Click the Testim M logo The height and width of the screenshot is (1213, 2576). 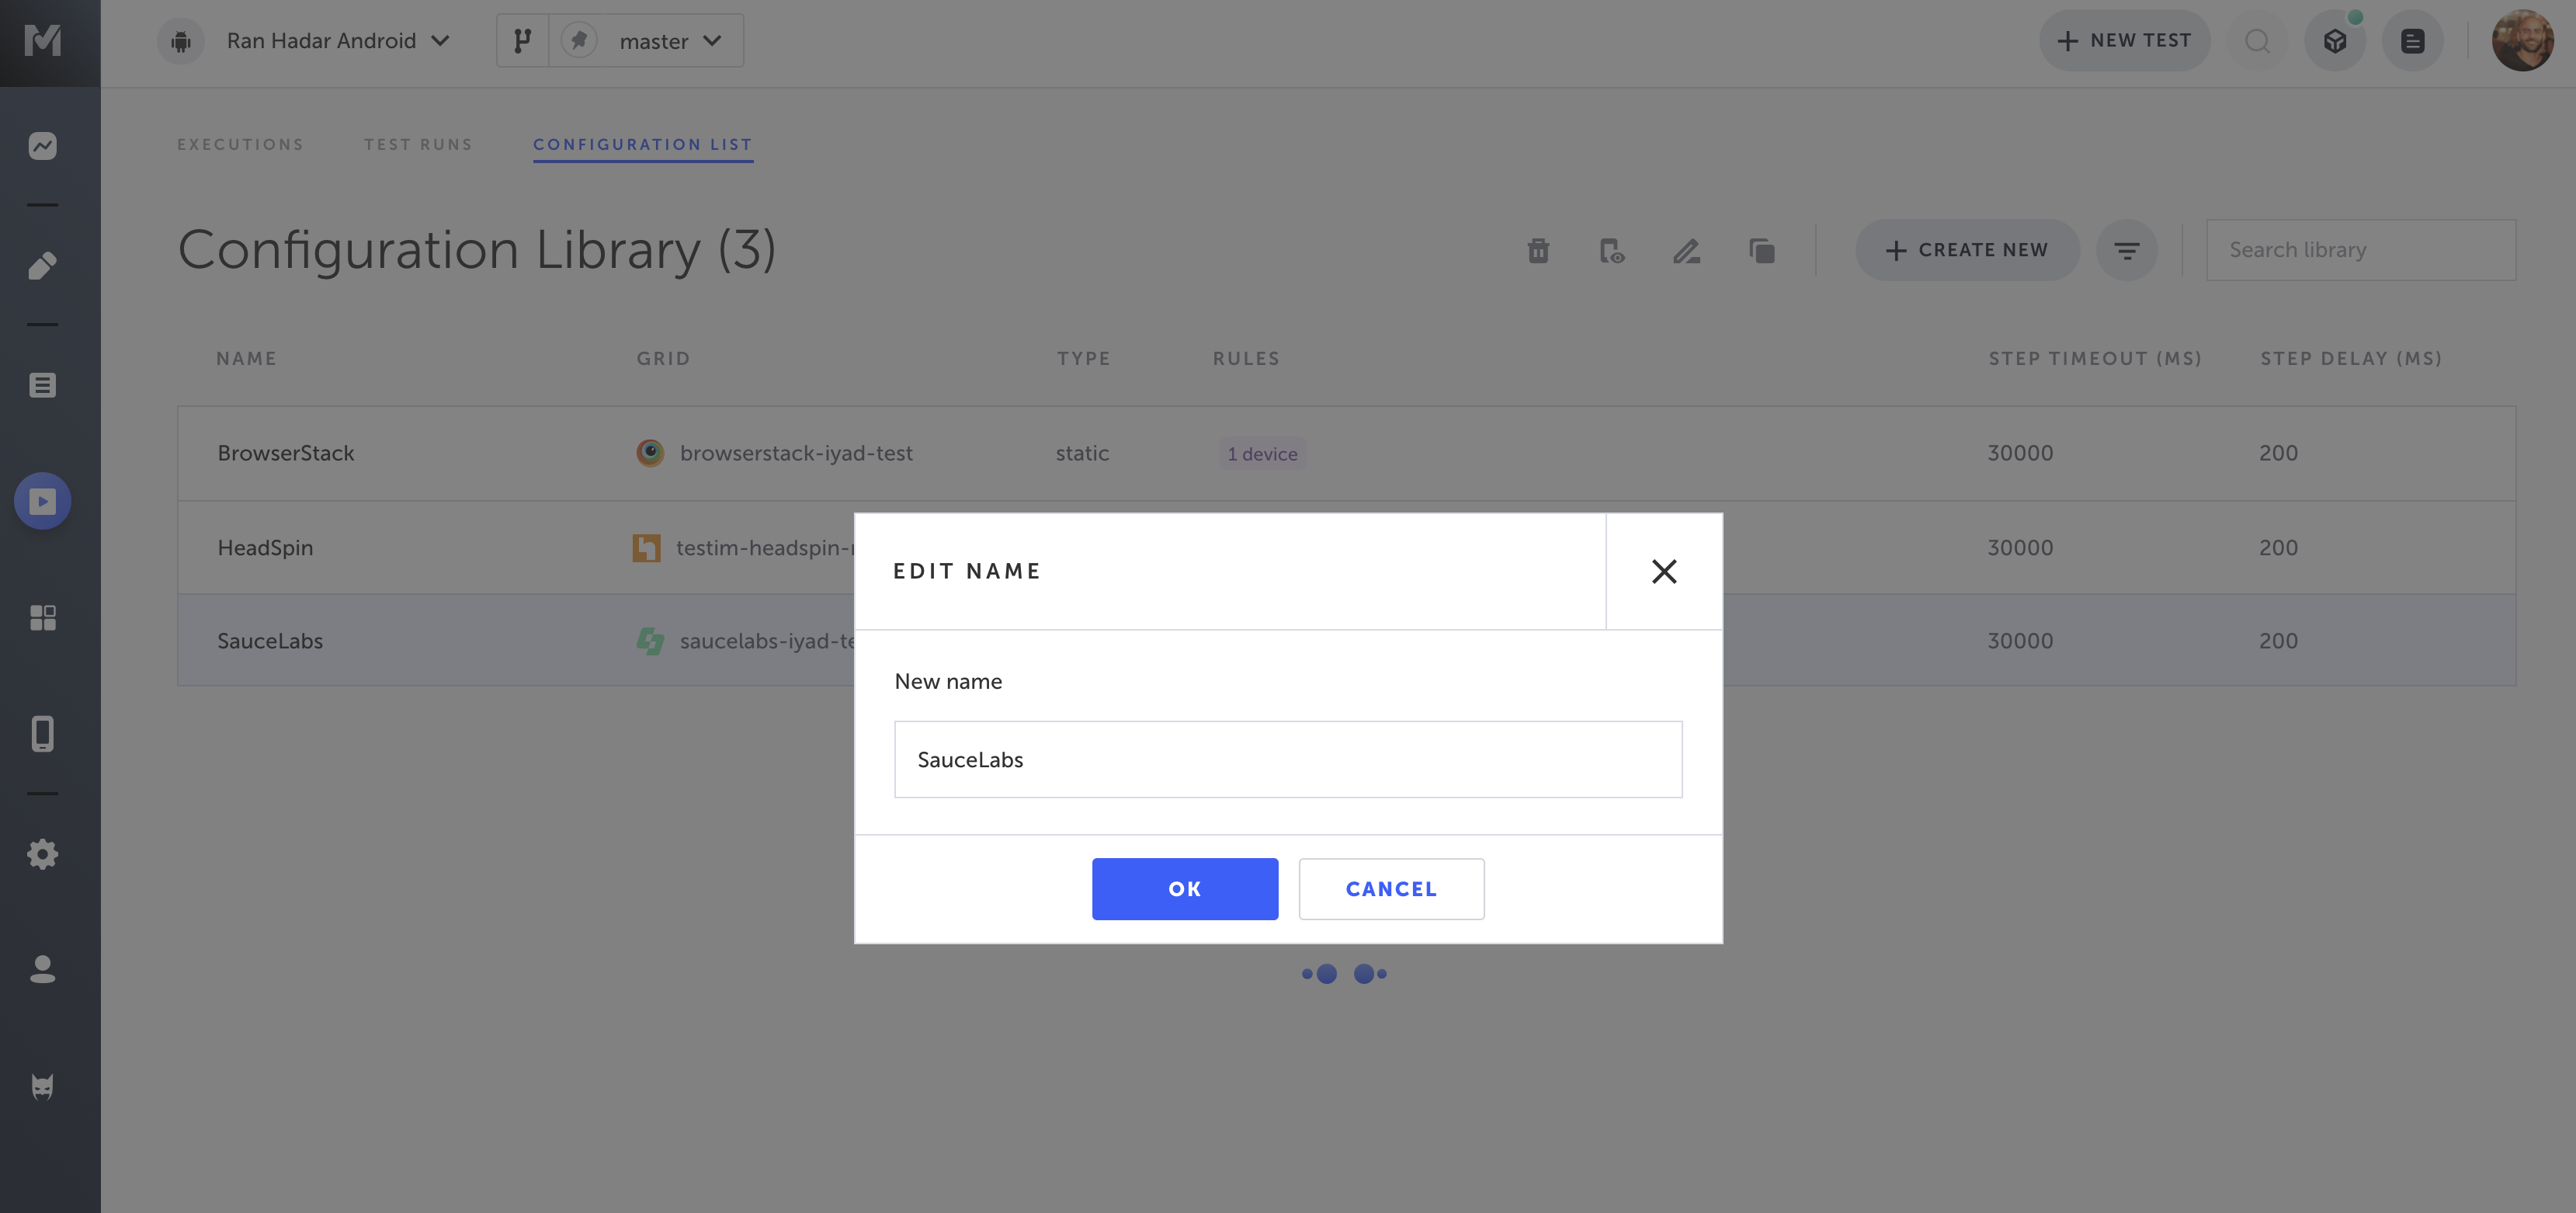coord(43,41)
